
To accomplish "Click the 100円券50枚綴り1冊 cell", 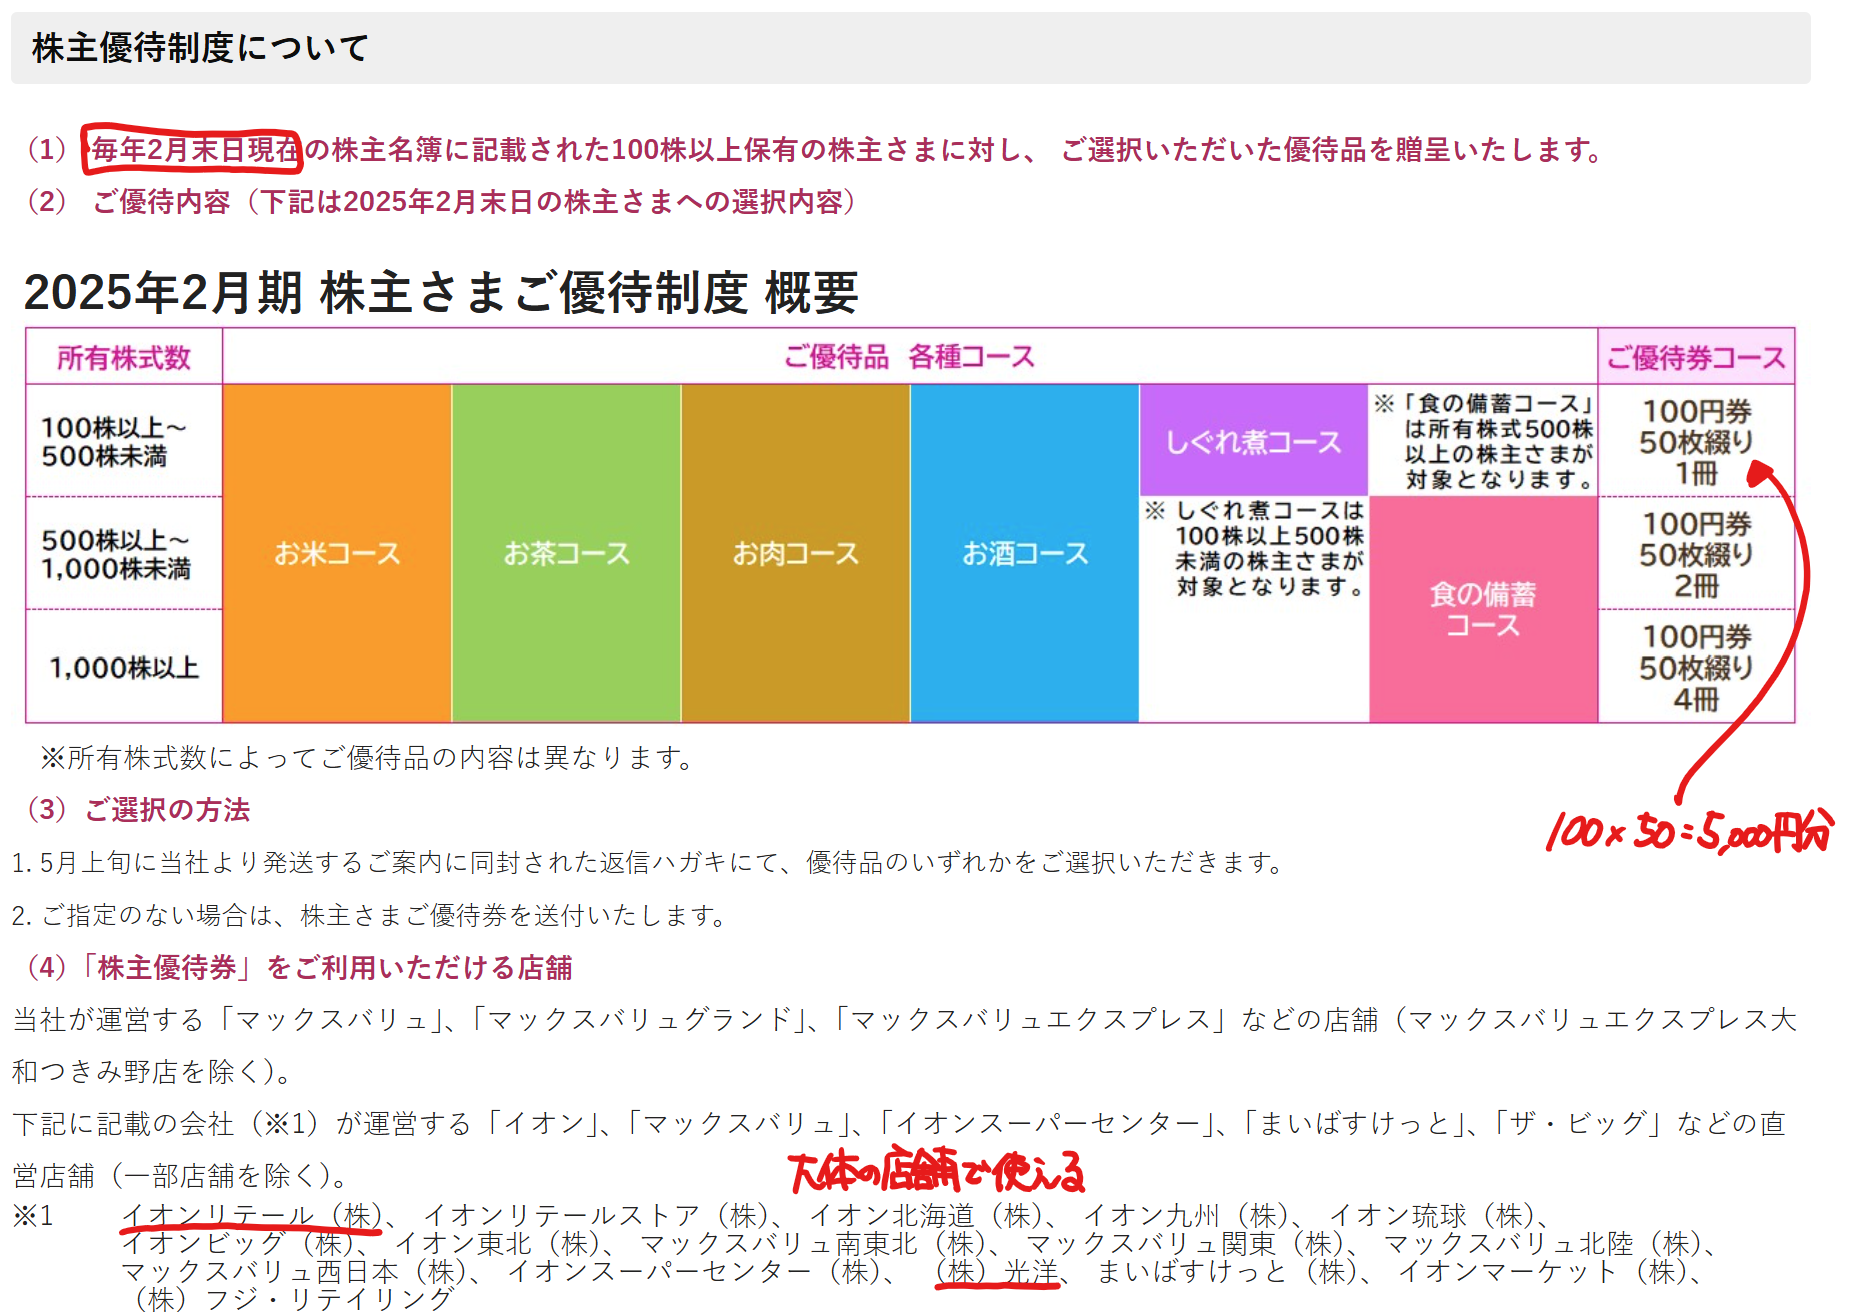I will (x=1696, y=441).
